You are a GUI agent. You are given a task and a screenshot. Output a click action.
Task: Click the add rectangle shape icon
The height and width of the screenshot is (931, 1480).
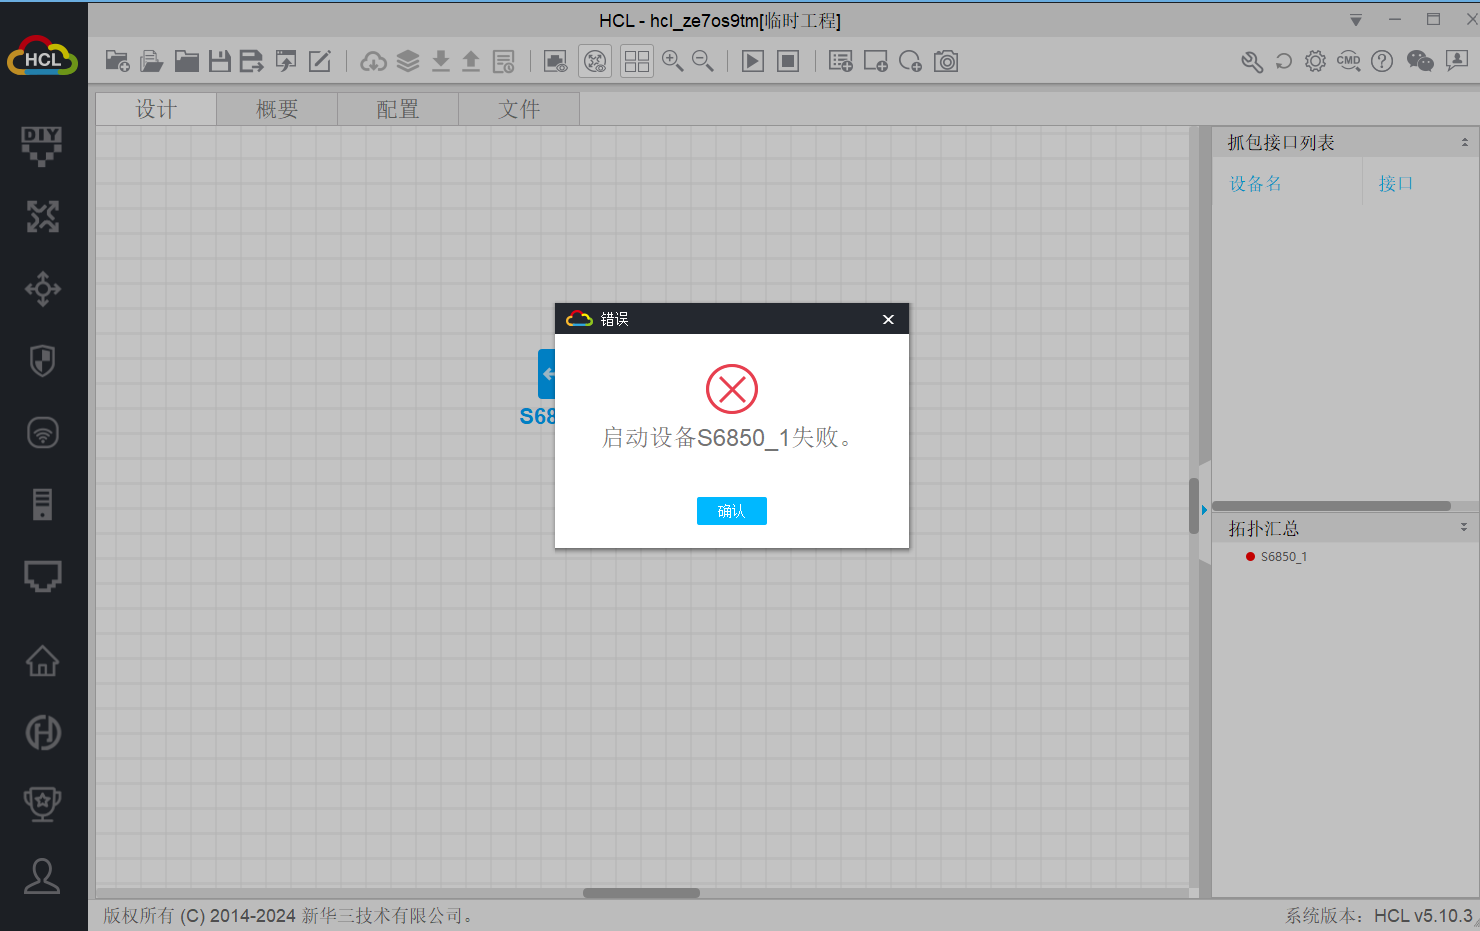click(x=876, y=61)
